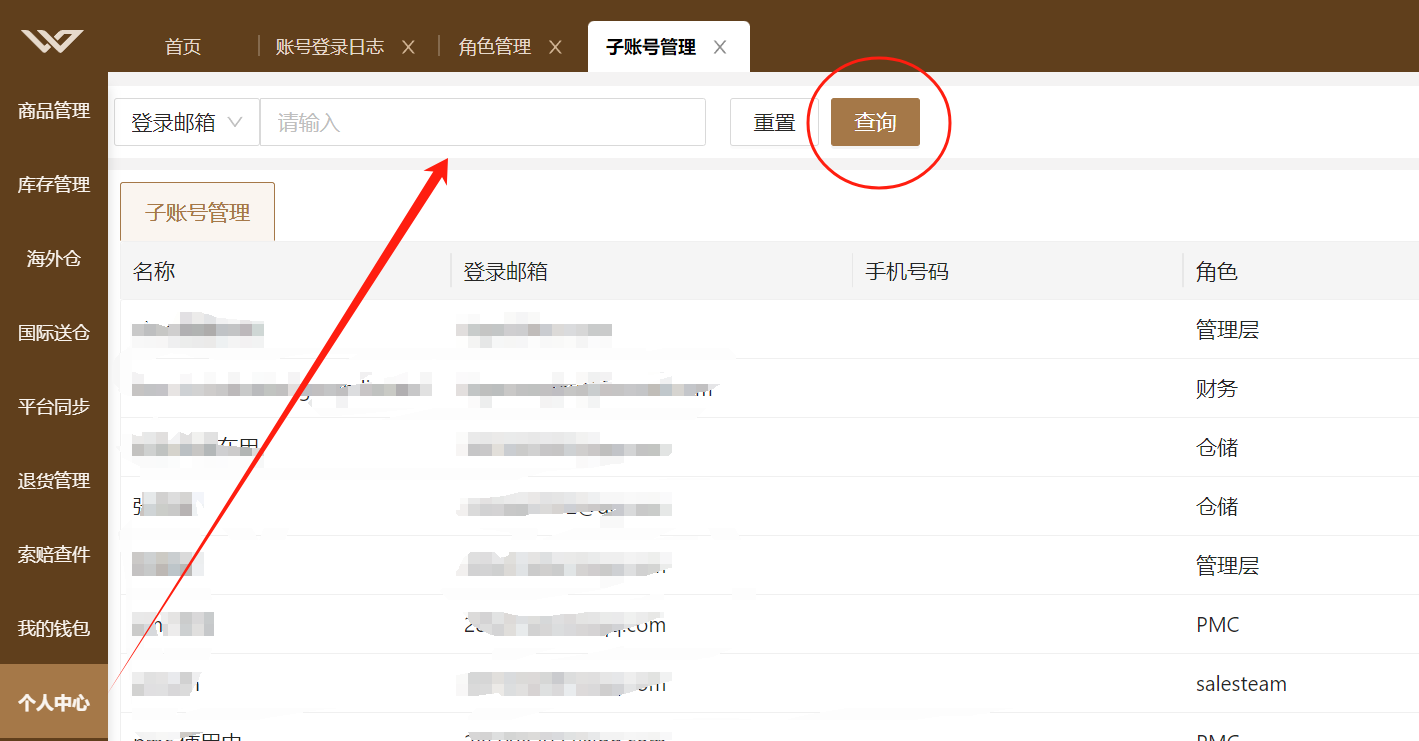The image size is (1419, 741).
Task: Click the 财务 role cell
Action: pyautogui.click(x=1217, y=389)
